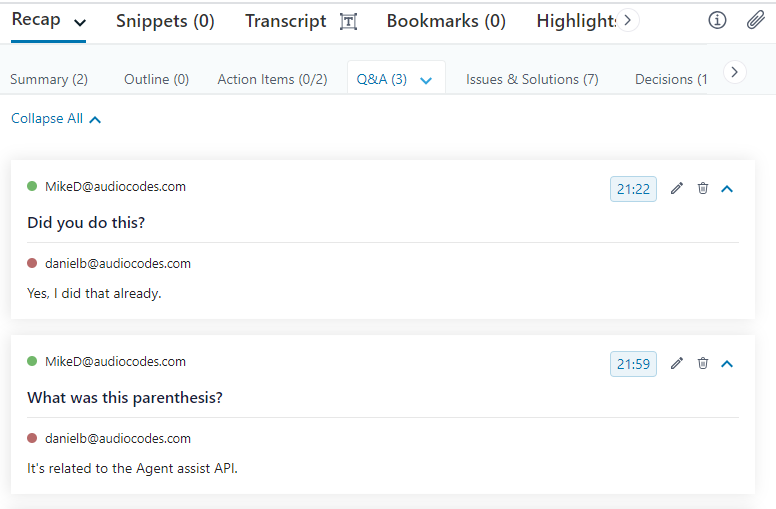Click the info icon in top bar

[x=717, y=20]
